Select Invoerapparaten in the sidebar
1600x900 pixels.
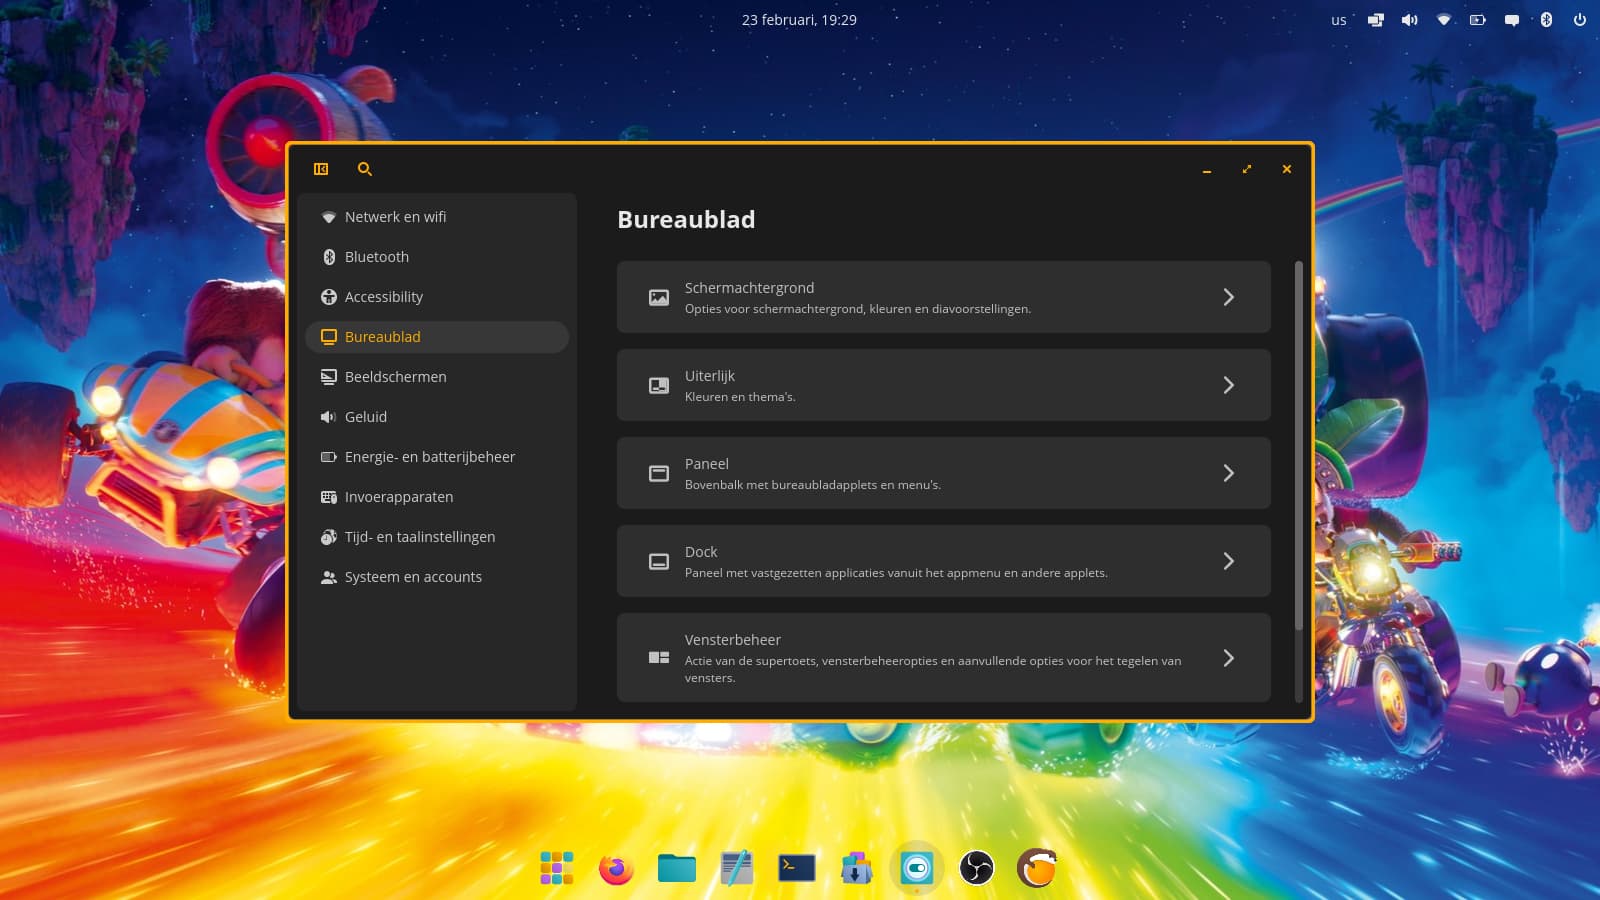click(437, 497)
